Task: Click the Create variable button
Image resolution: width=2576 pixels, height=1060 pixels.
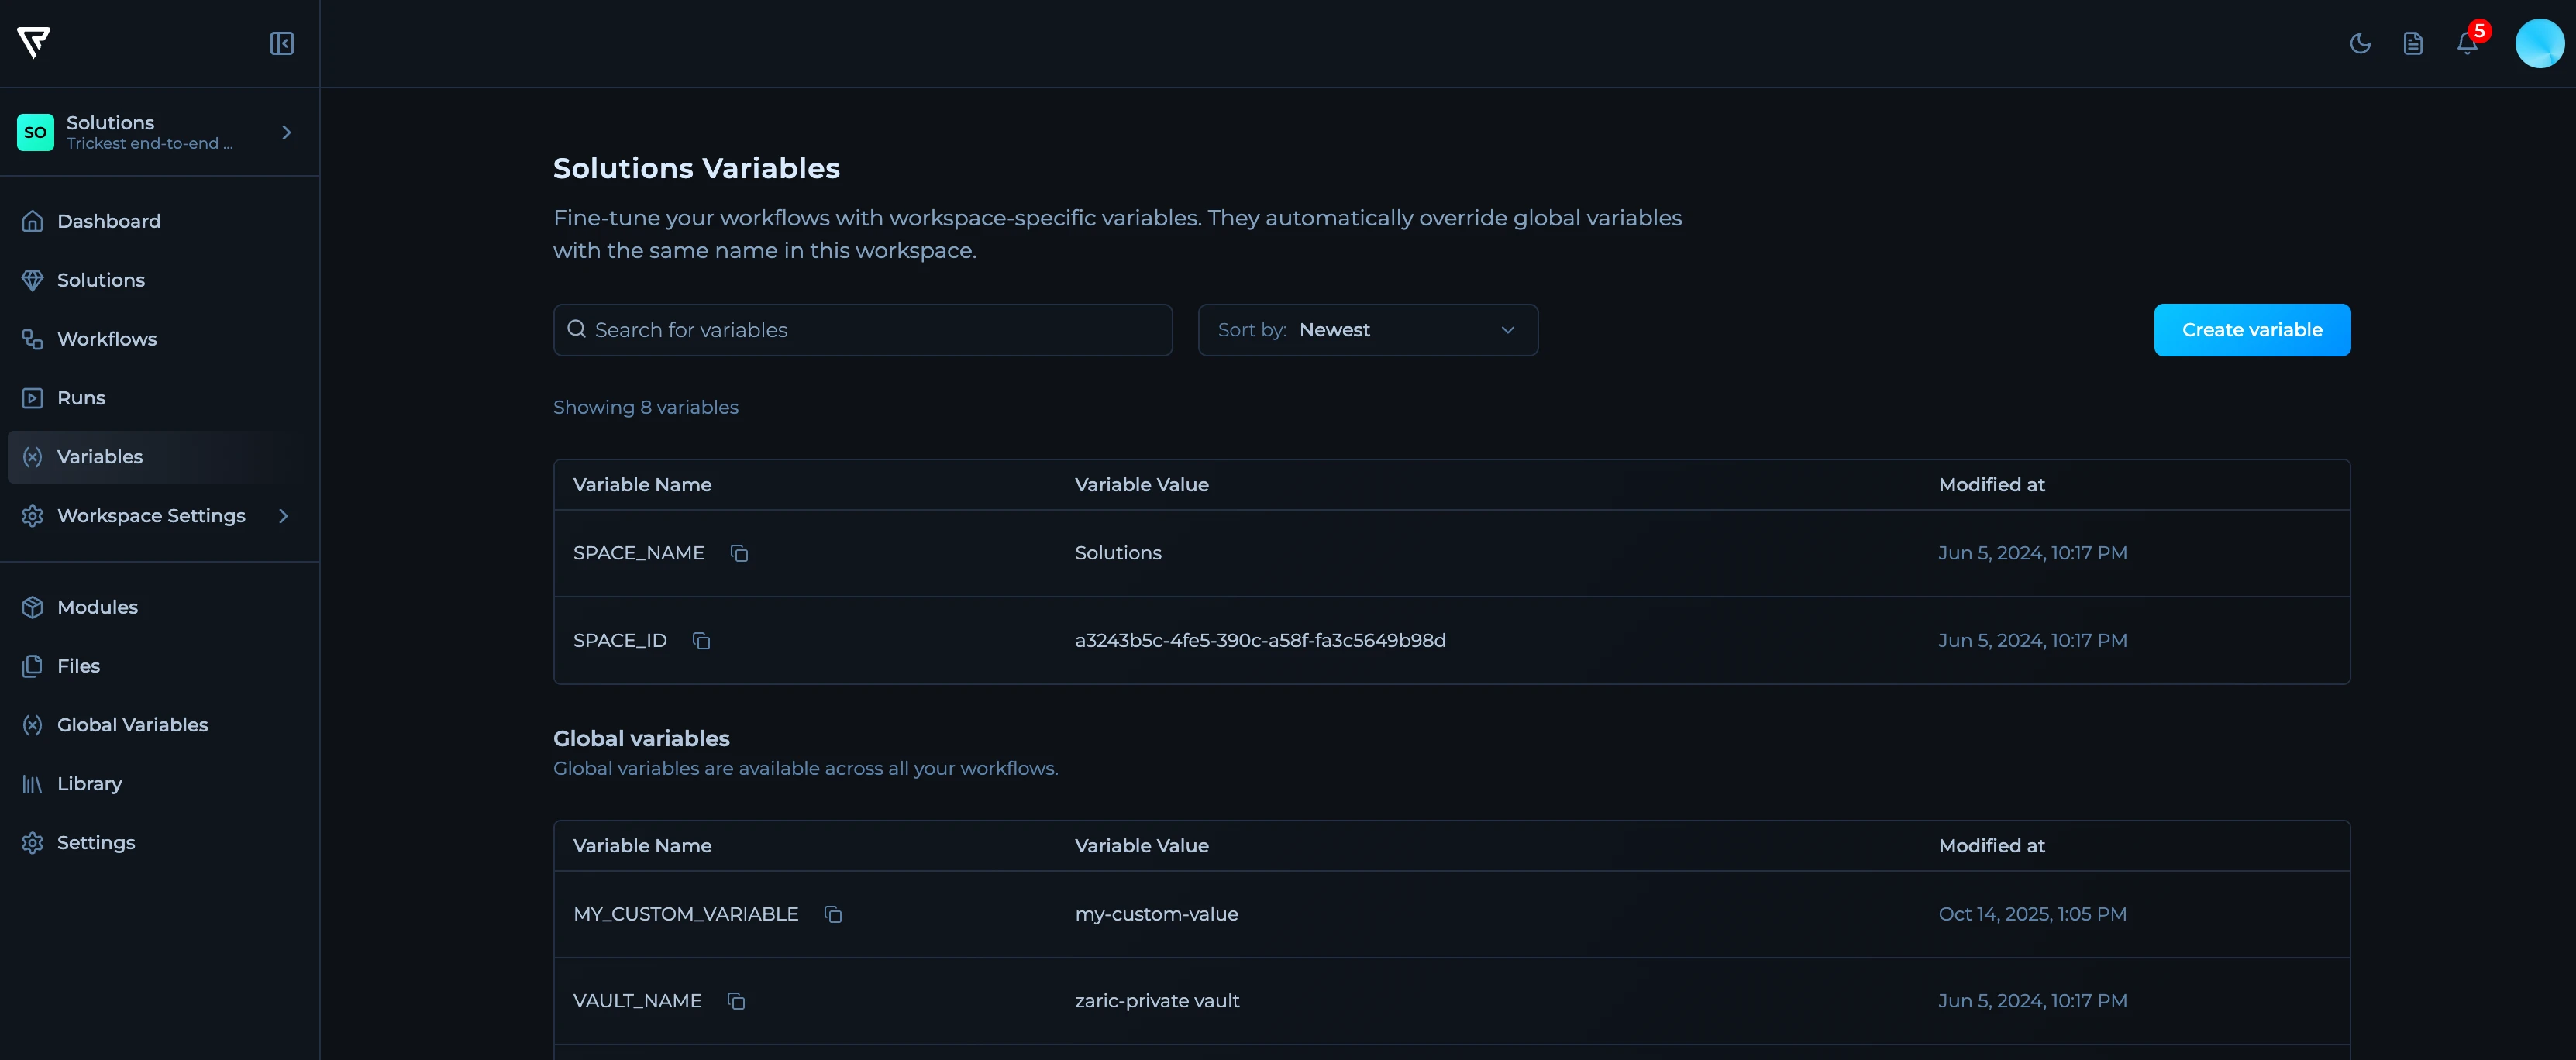Action: (2251, 330)
